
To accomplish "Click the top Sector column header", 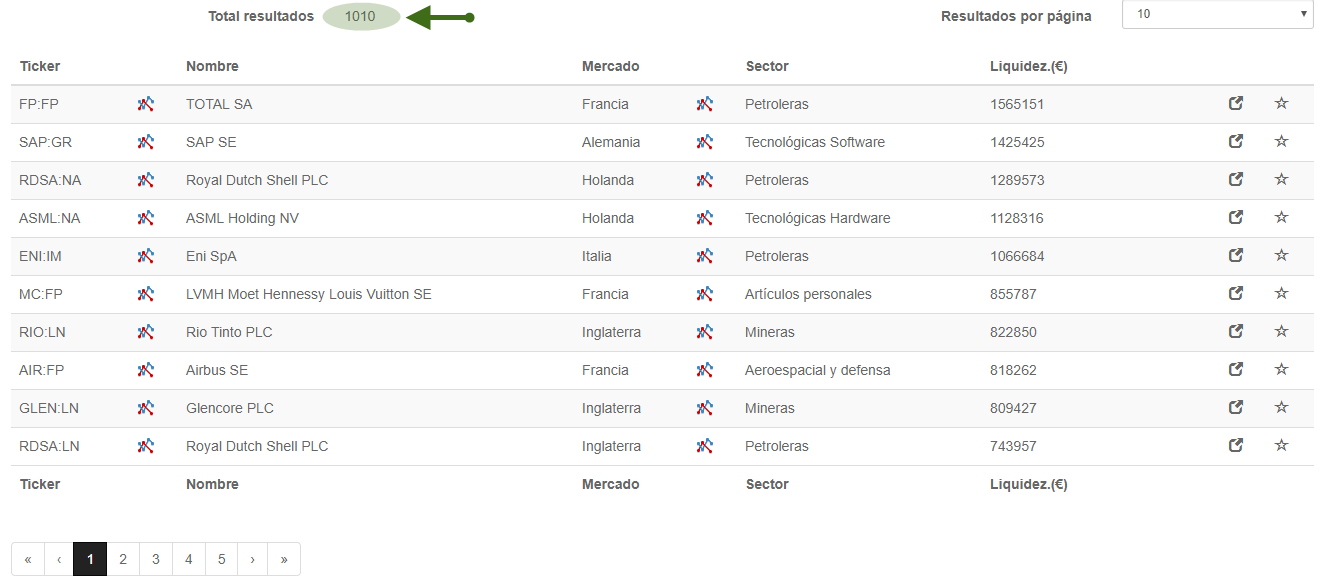I will pyautogui.click(x=767, y=66).
